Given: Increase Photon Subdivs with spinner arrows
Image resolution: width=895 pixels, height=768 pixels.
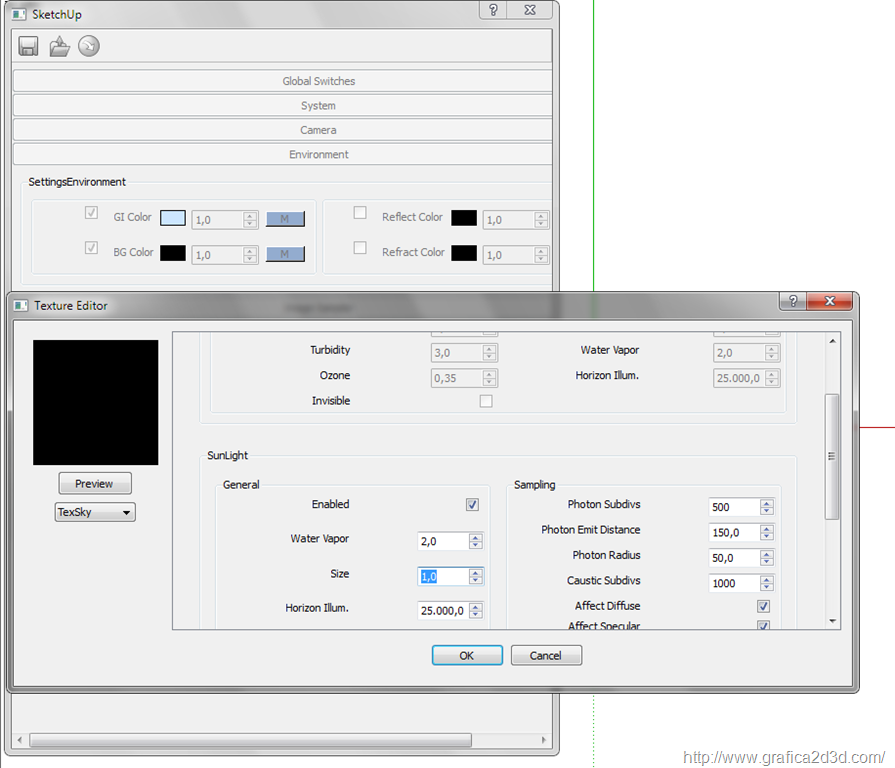Looking at the screenshot, I should tap(767, 503).
